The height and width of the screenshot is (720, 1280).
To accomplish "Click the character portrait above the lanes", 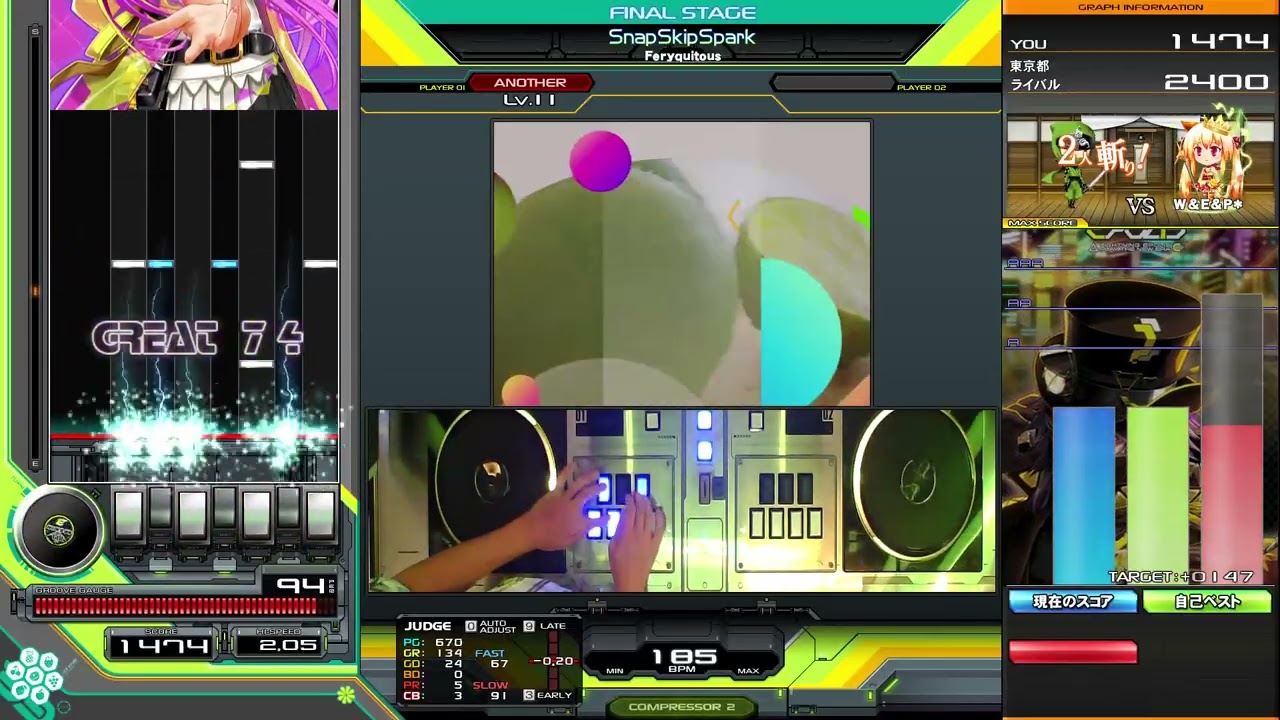I will tap(194, 54).
